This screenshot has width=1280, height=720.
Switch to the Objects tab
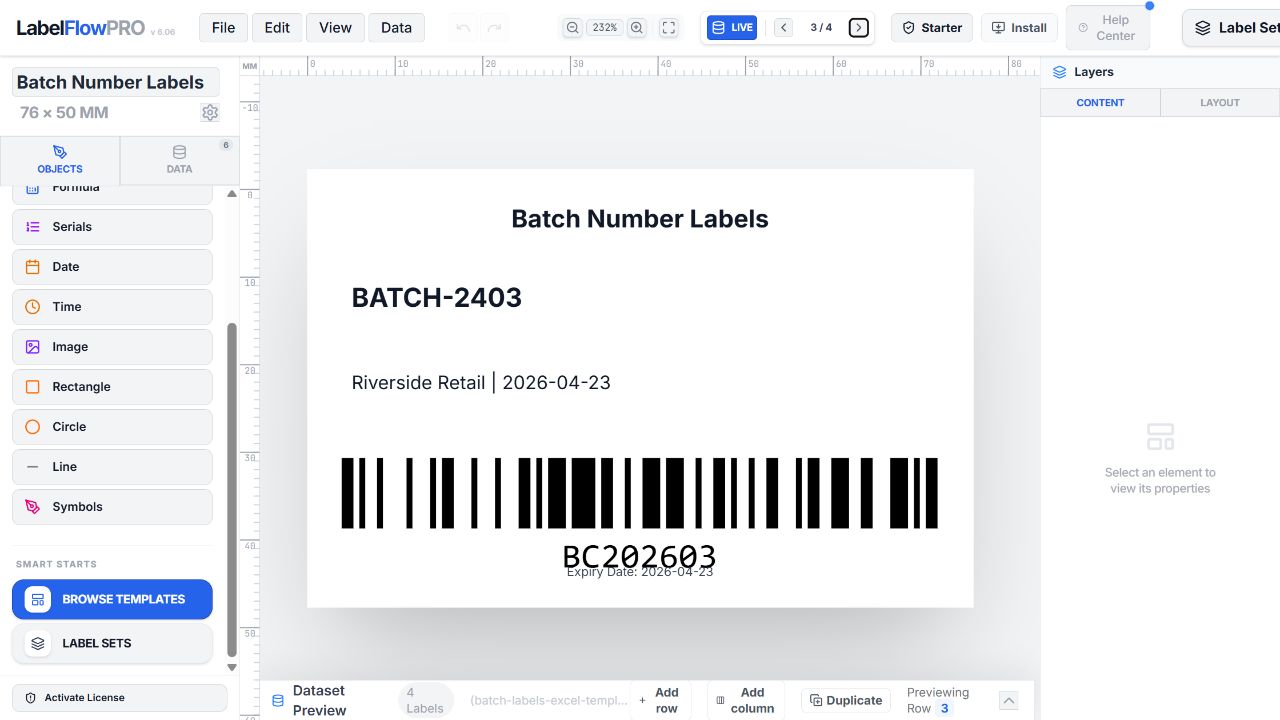60,160
